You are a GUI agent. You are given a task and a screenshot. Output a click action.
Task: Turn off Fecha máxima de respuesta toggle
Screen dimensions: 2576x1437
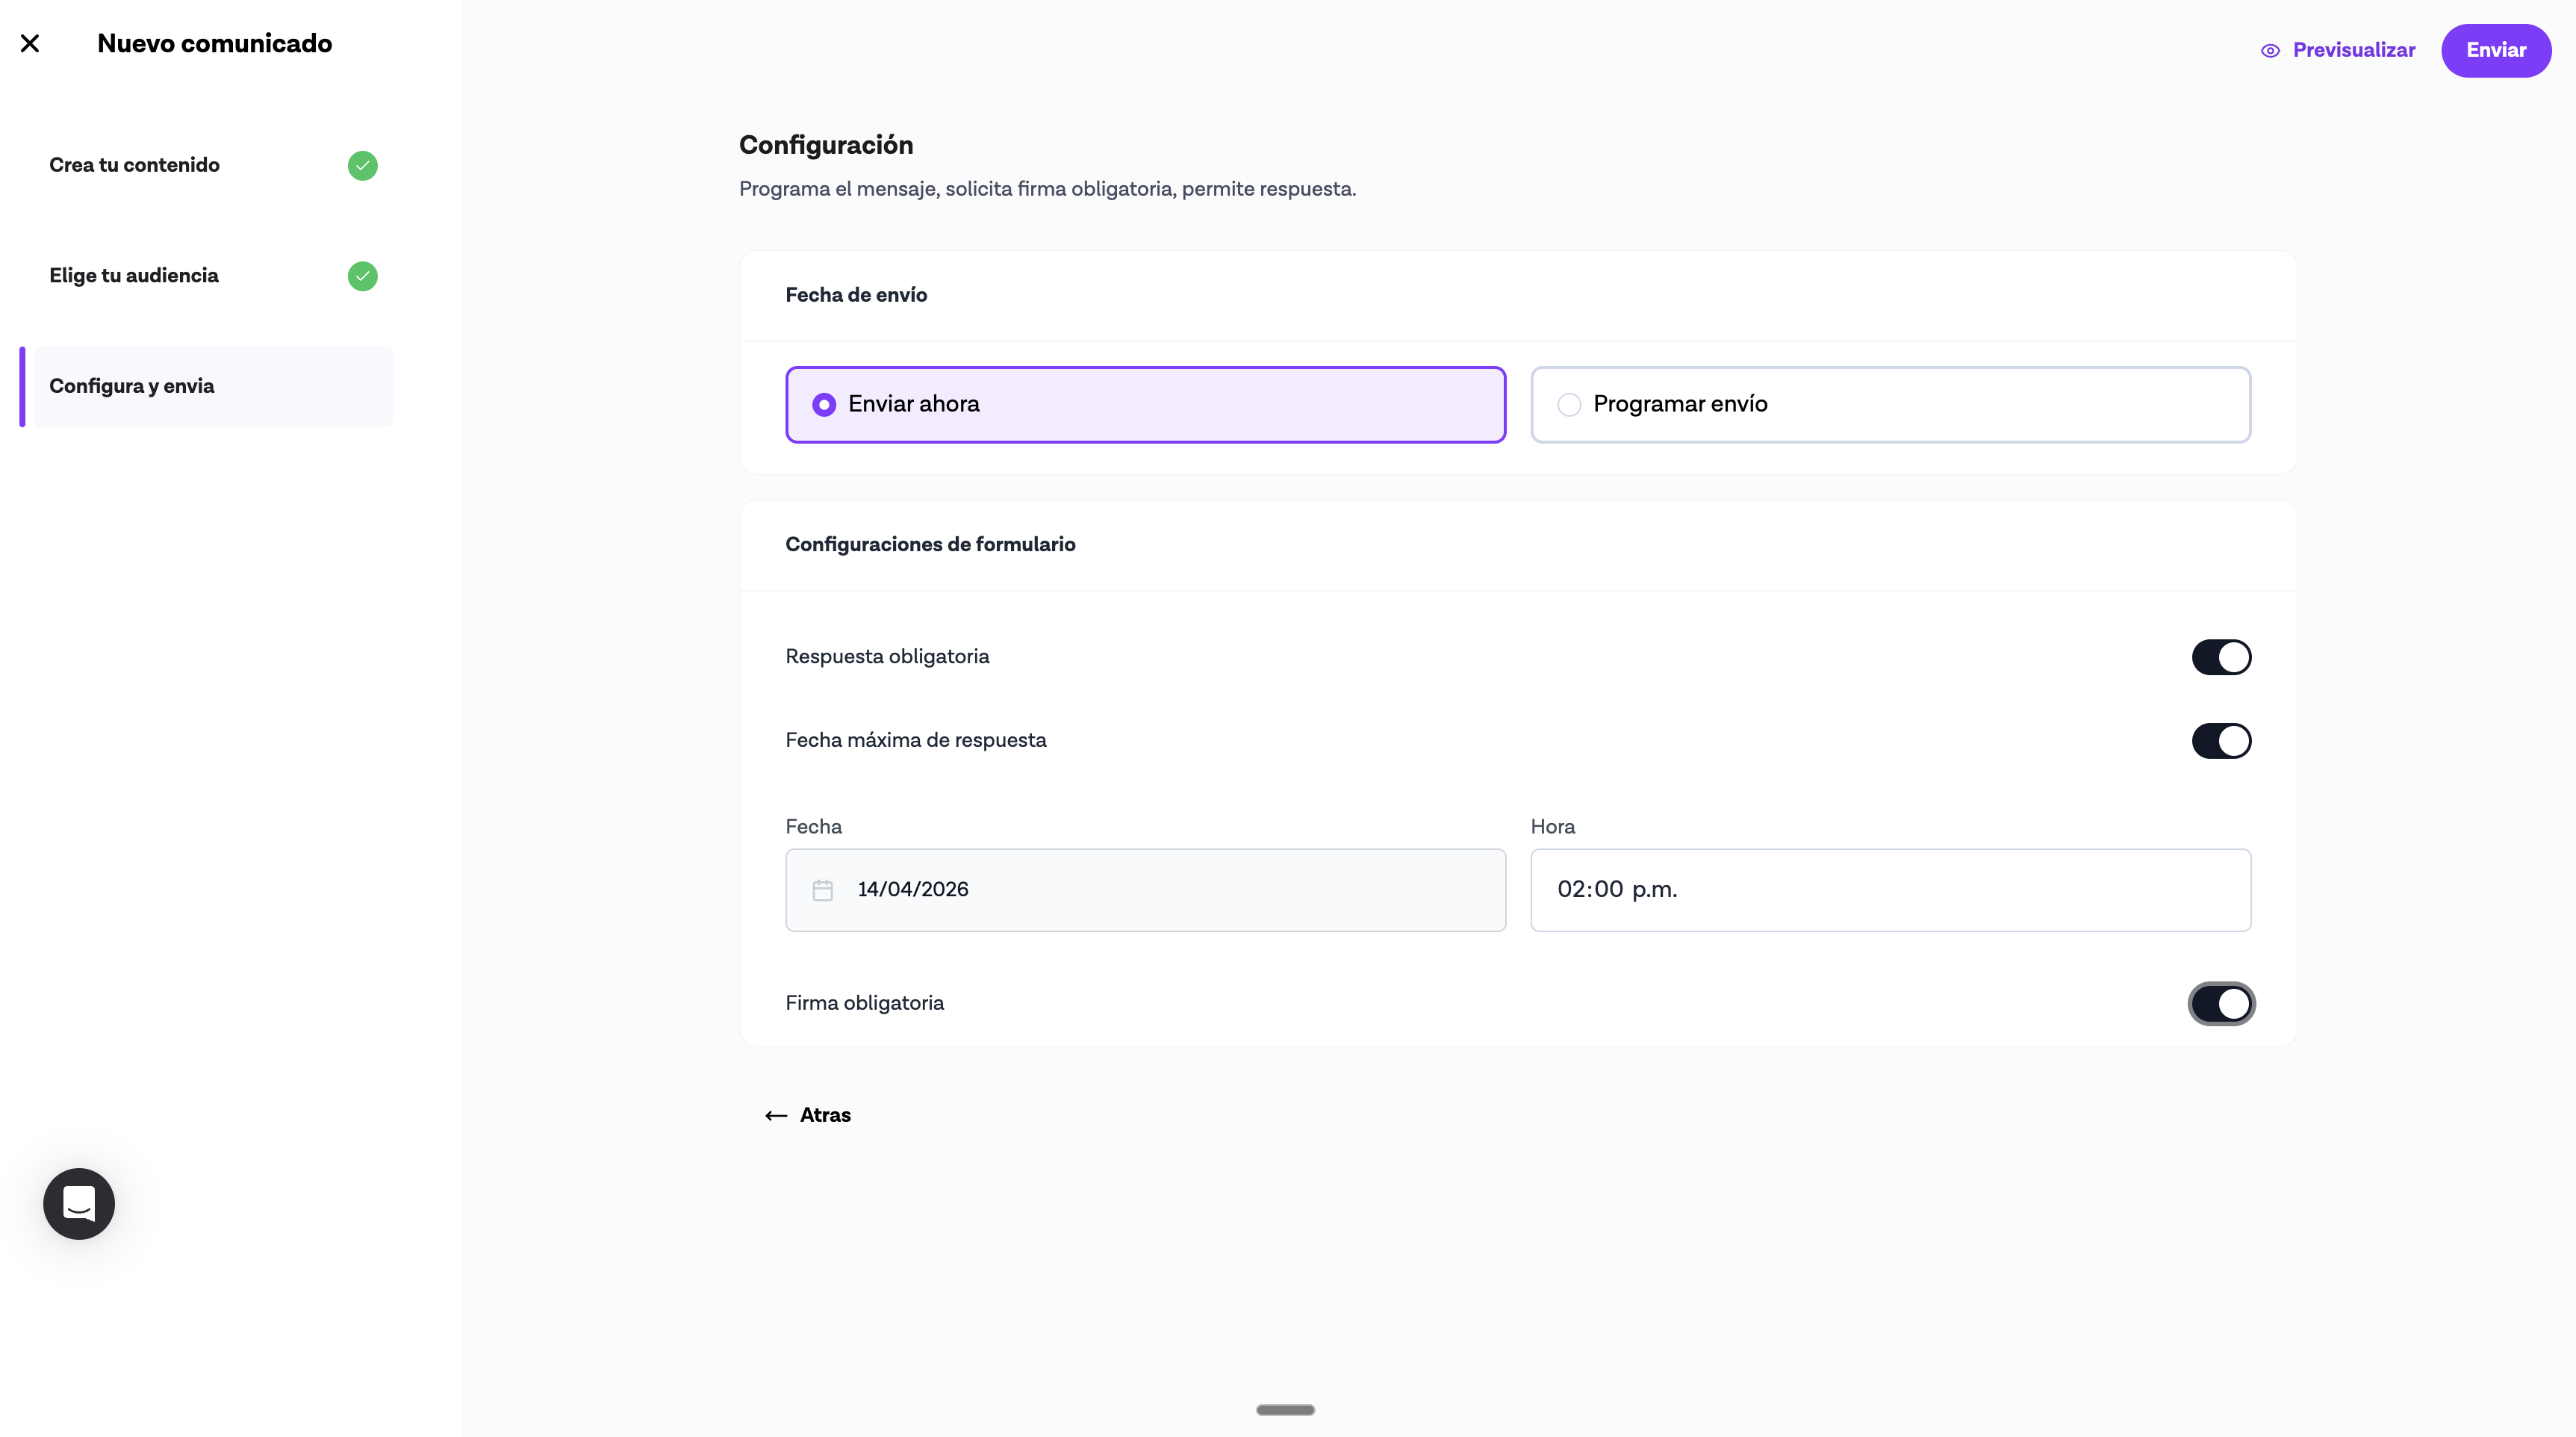tap(2221, 741)
